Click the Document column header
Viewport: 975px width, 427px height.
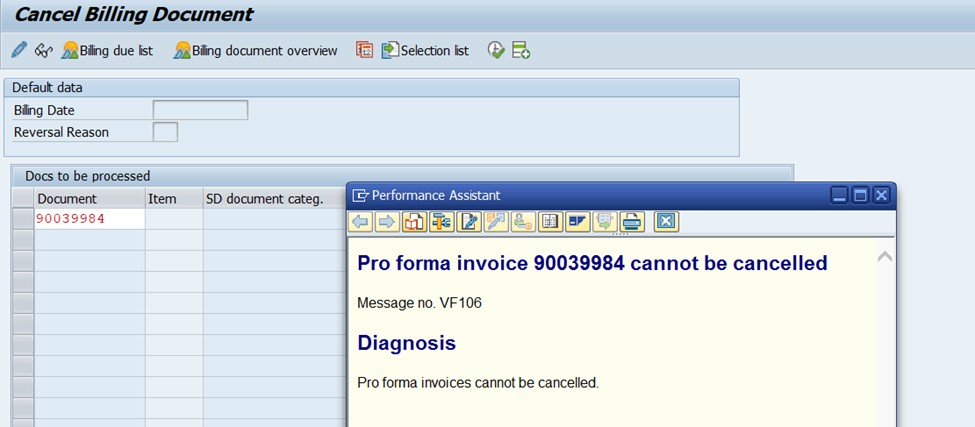(x=90, y=199)
